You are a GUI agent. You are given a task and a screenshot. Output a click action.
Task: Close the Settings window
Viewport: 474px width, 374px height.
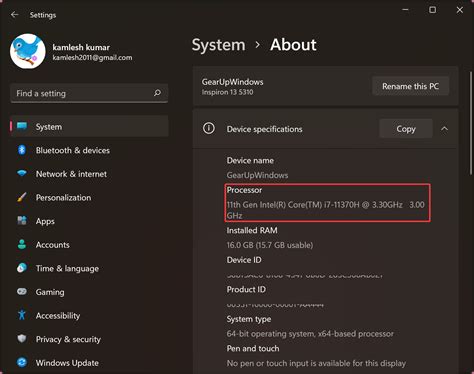coord(460,10)
